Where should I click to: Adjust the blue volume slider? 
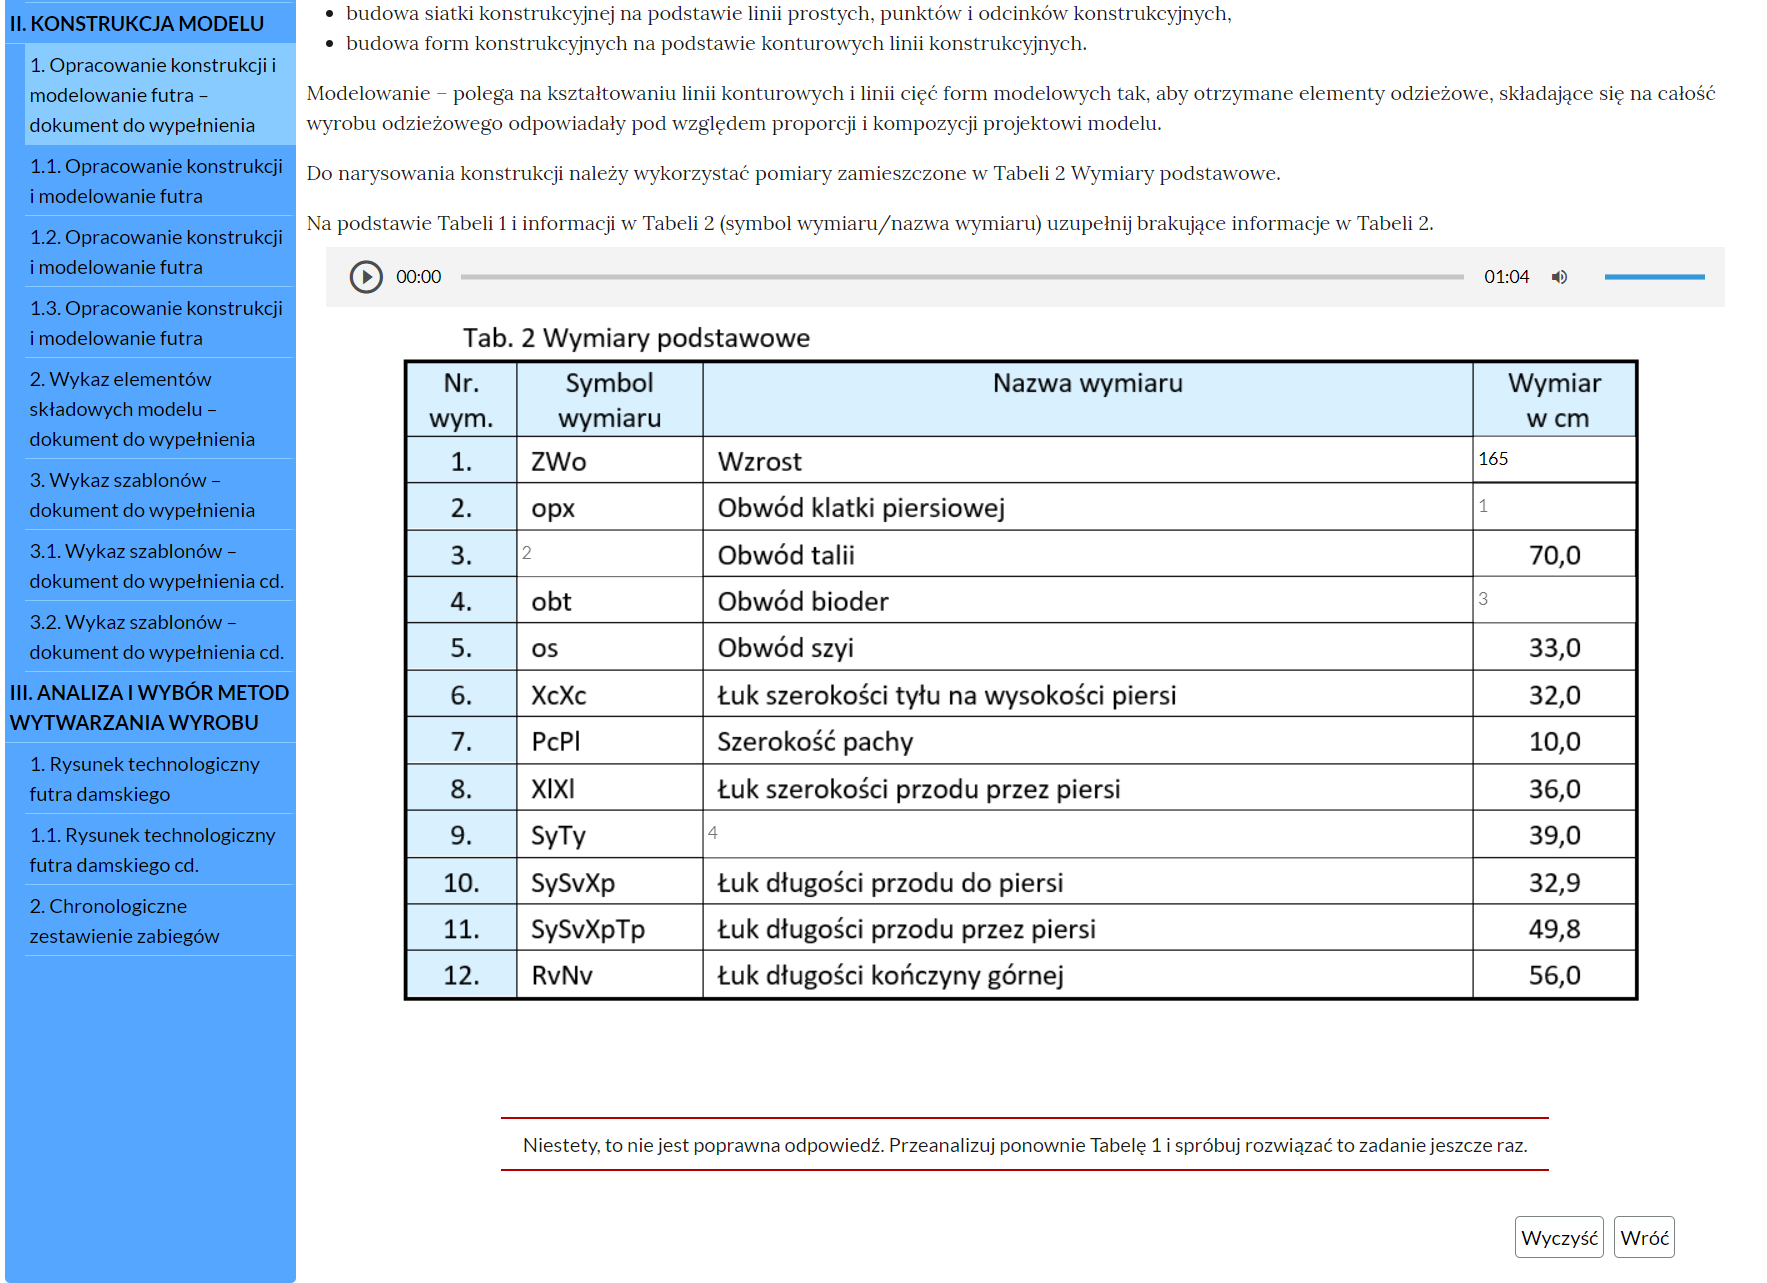[x=1654, y=277]
